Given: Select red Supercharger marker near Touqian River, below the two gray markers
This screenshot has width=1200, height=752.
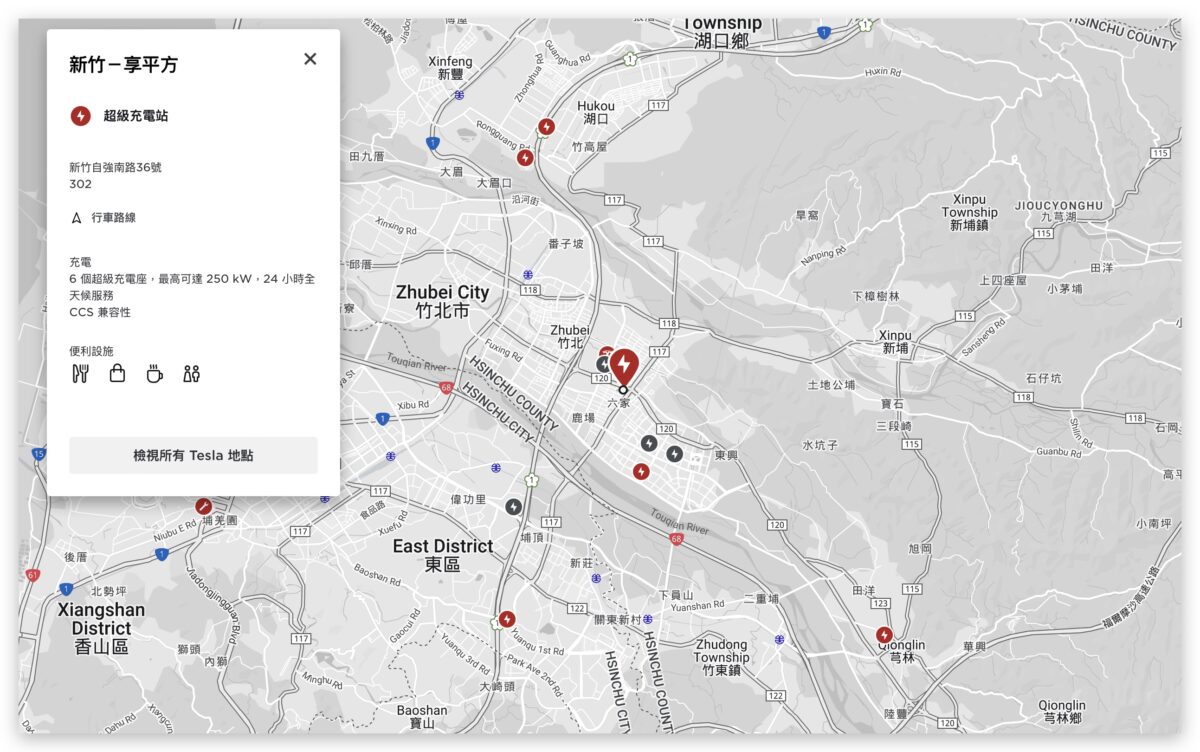Looking at the screenshot, I should 642,471.
